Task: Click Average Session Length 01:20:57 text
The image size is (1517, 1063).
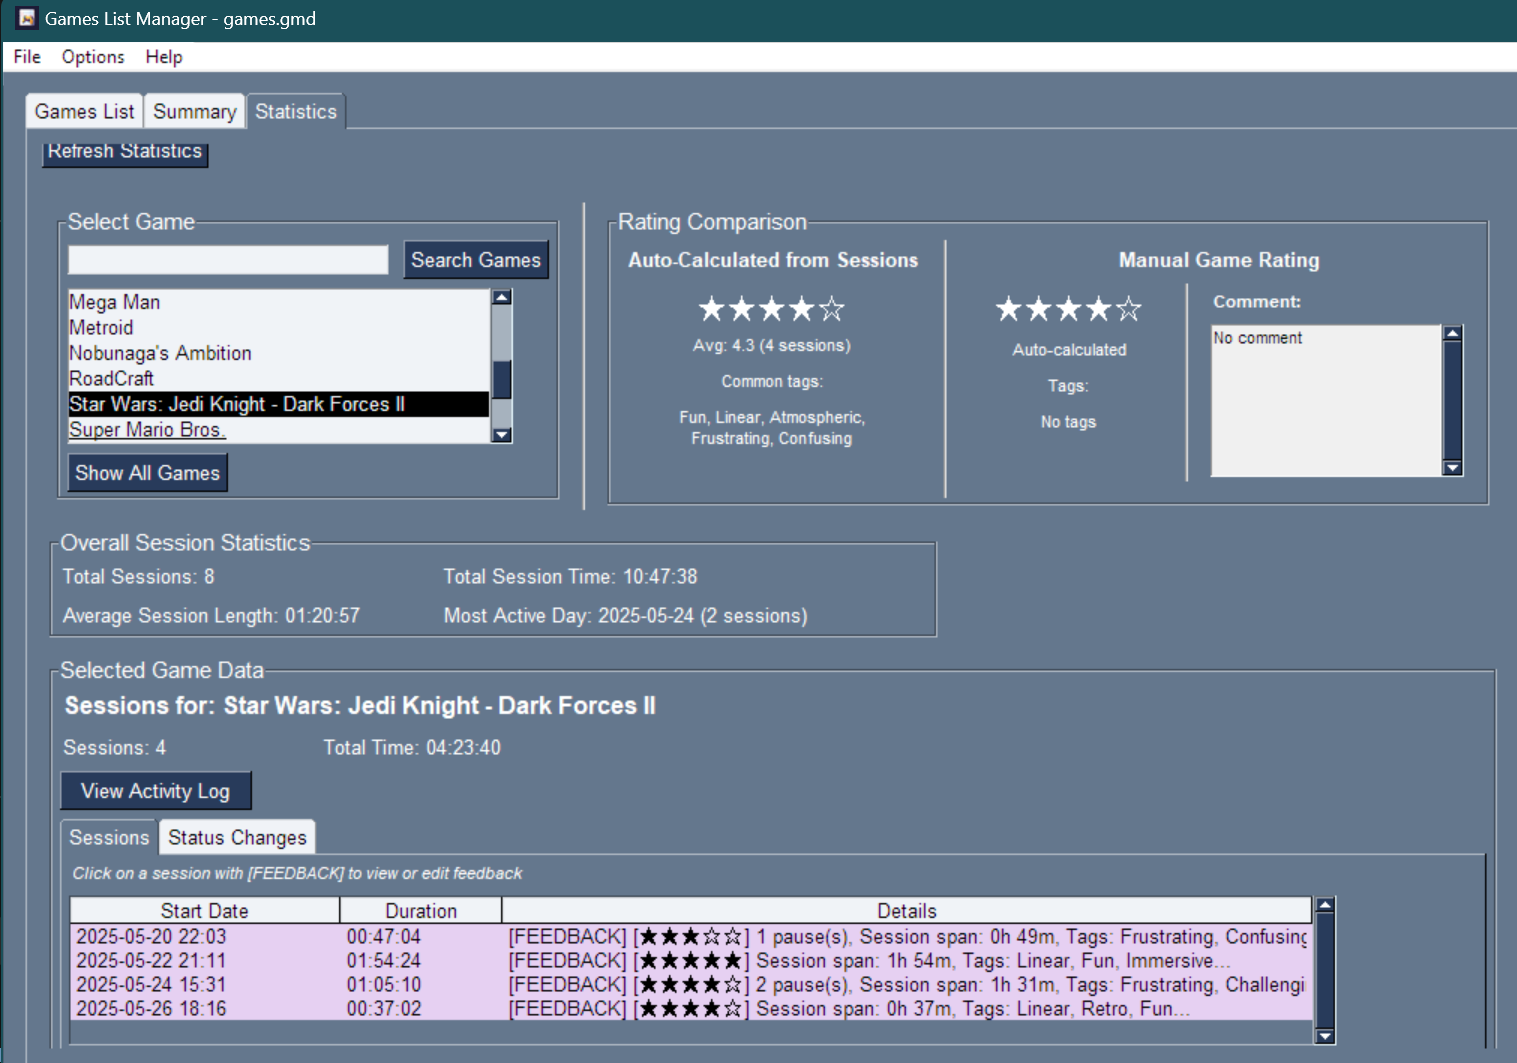Action: [211, 616]
